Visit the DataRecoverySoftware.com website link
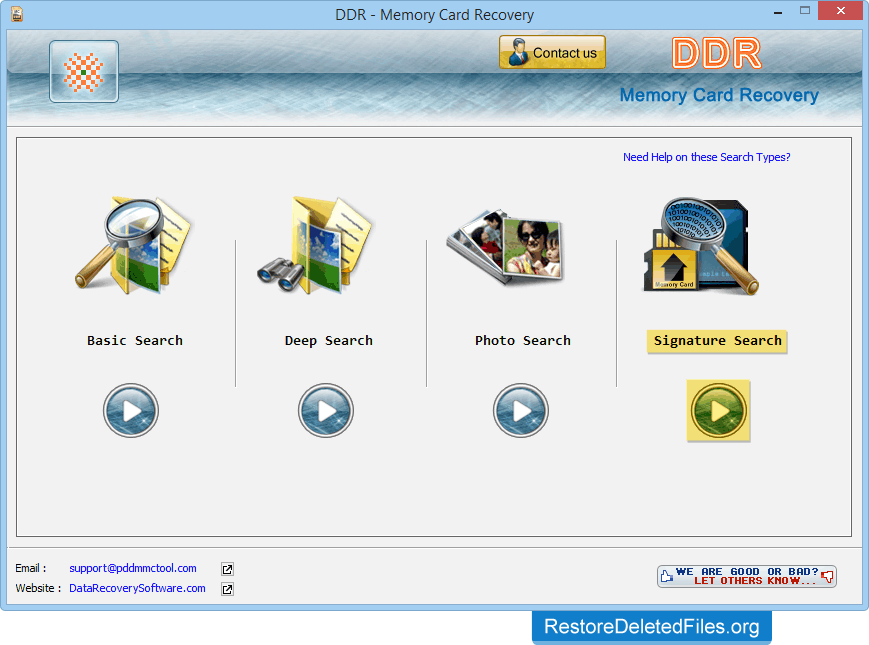The image size is (869, 645). tap(137, 588)
